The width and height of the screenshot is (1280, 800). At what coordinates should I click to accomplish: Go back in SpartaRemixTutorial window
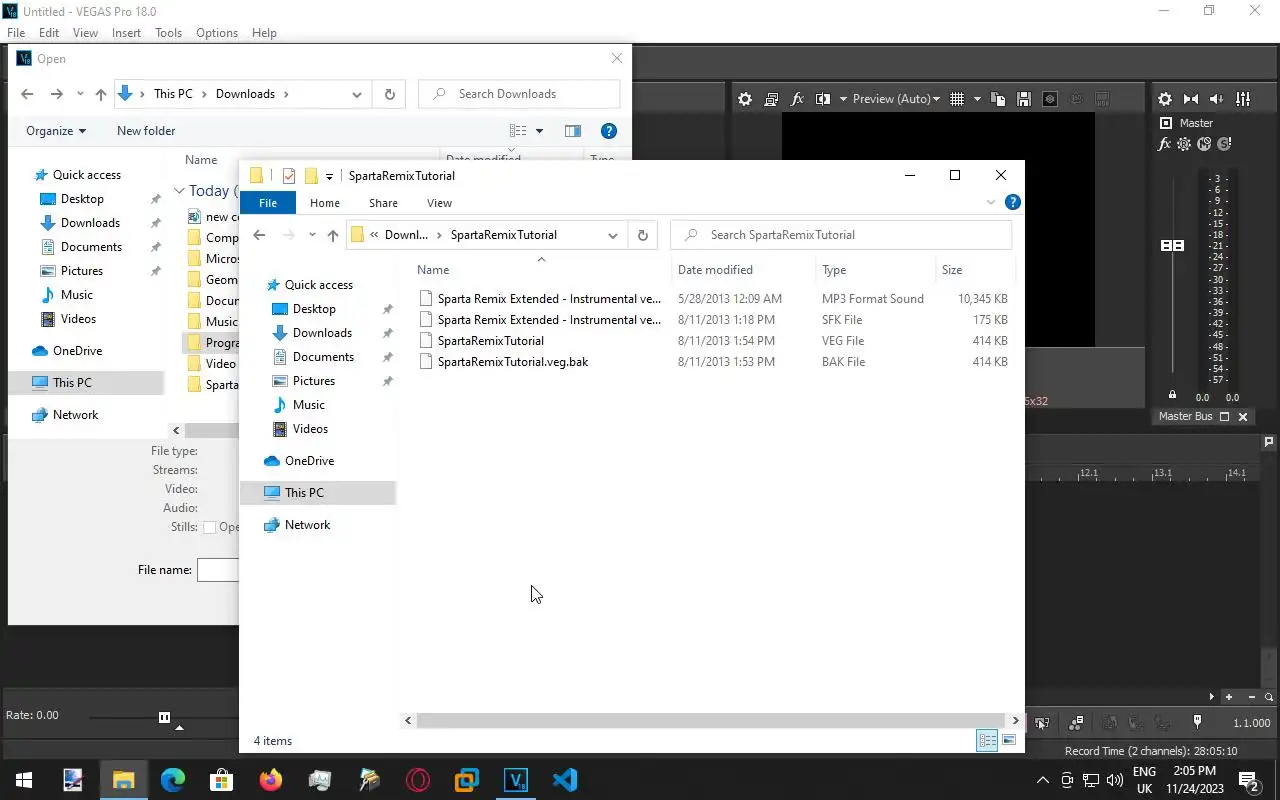[x=259, y=235]
